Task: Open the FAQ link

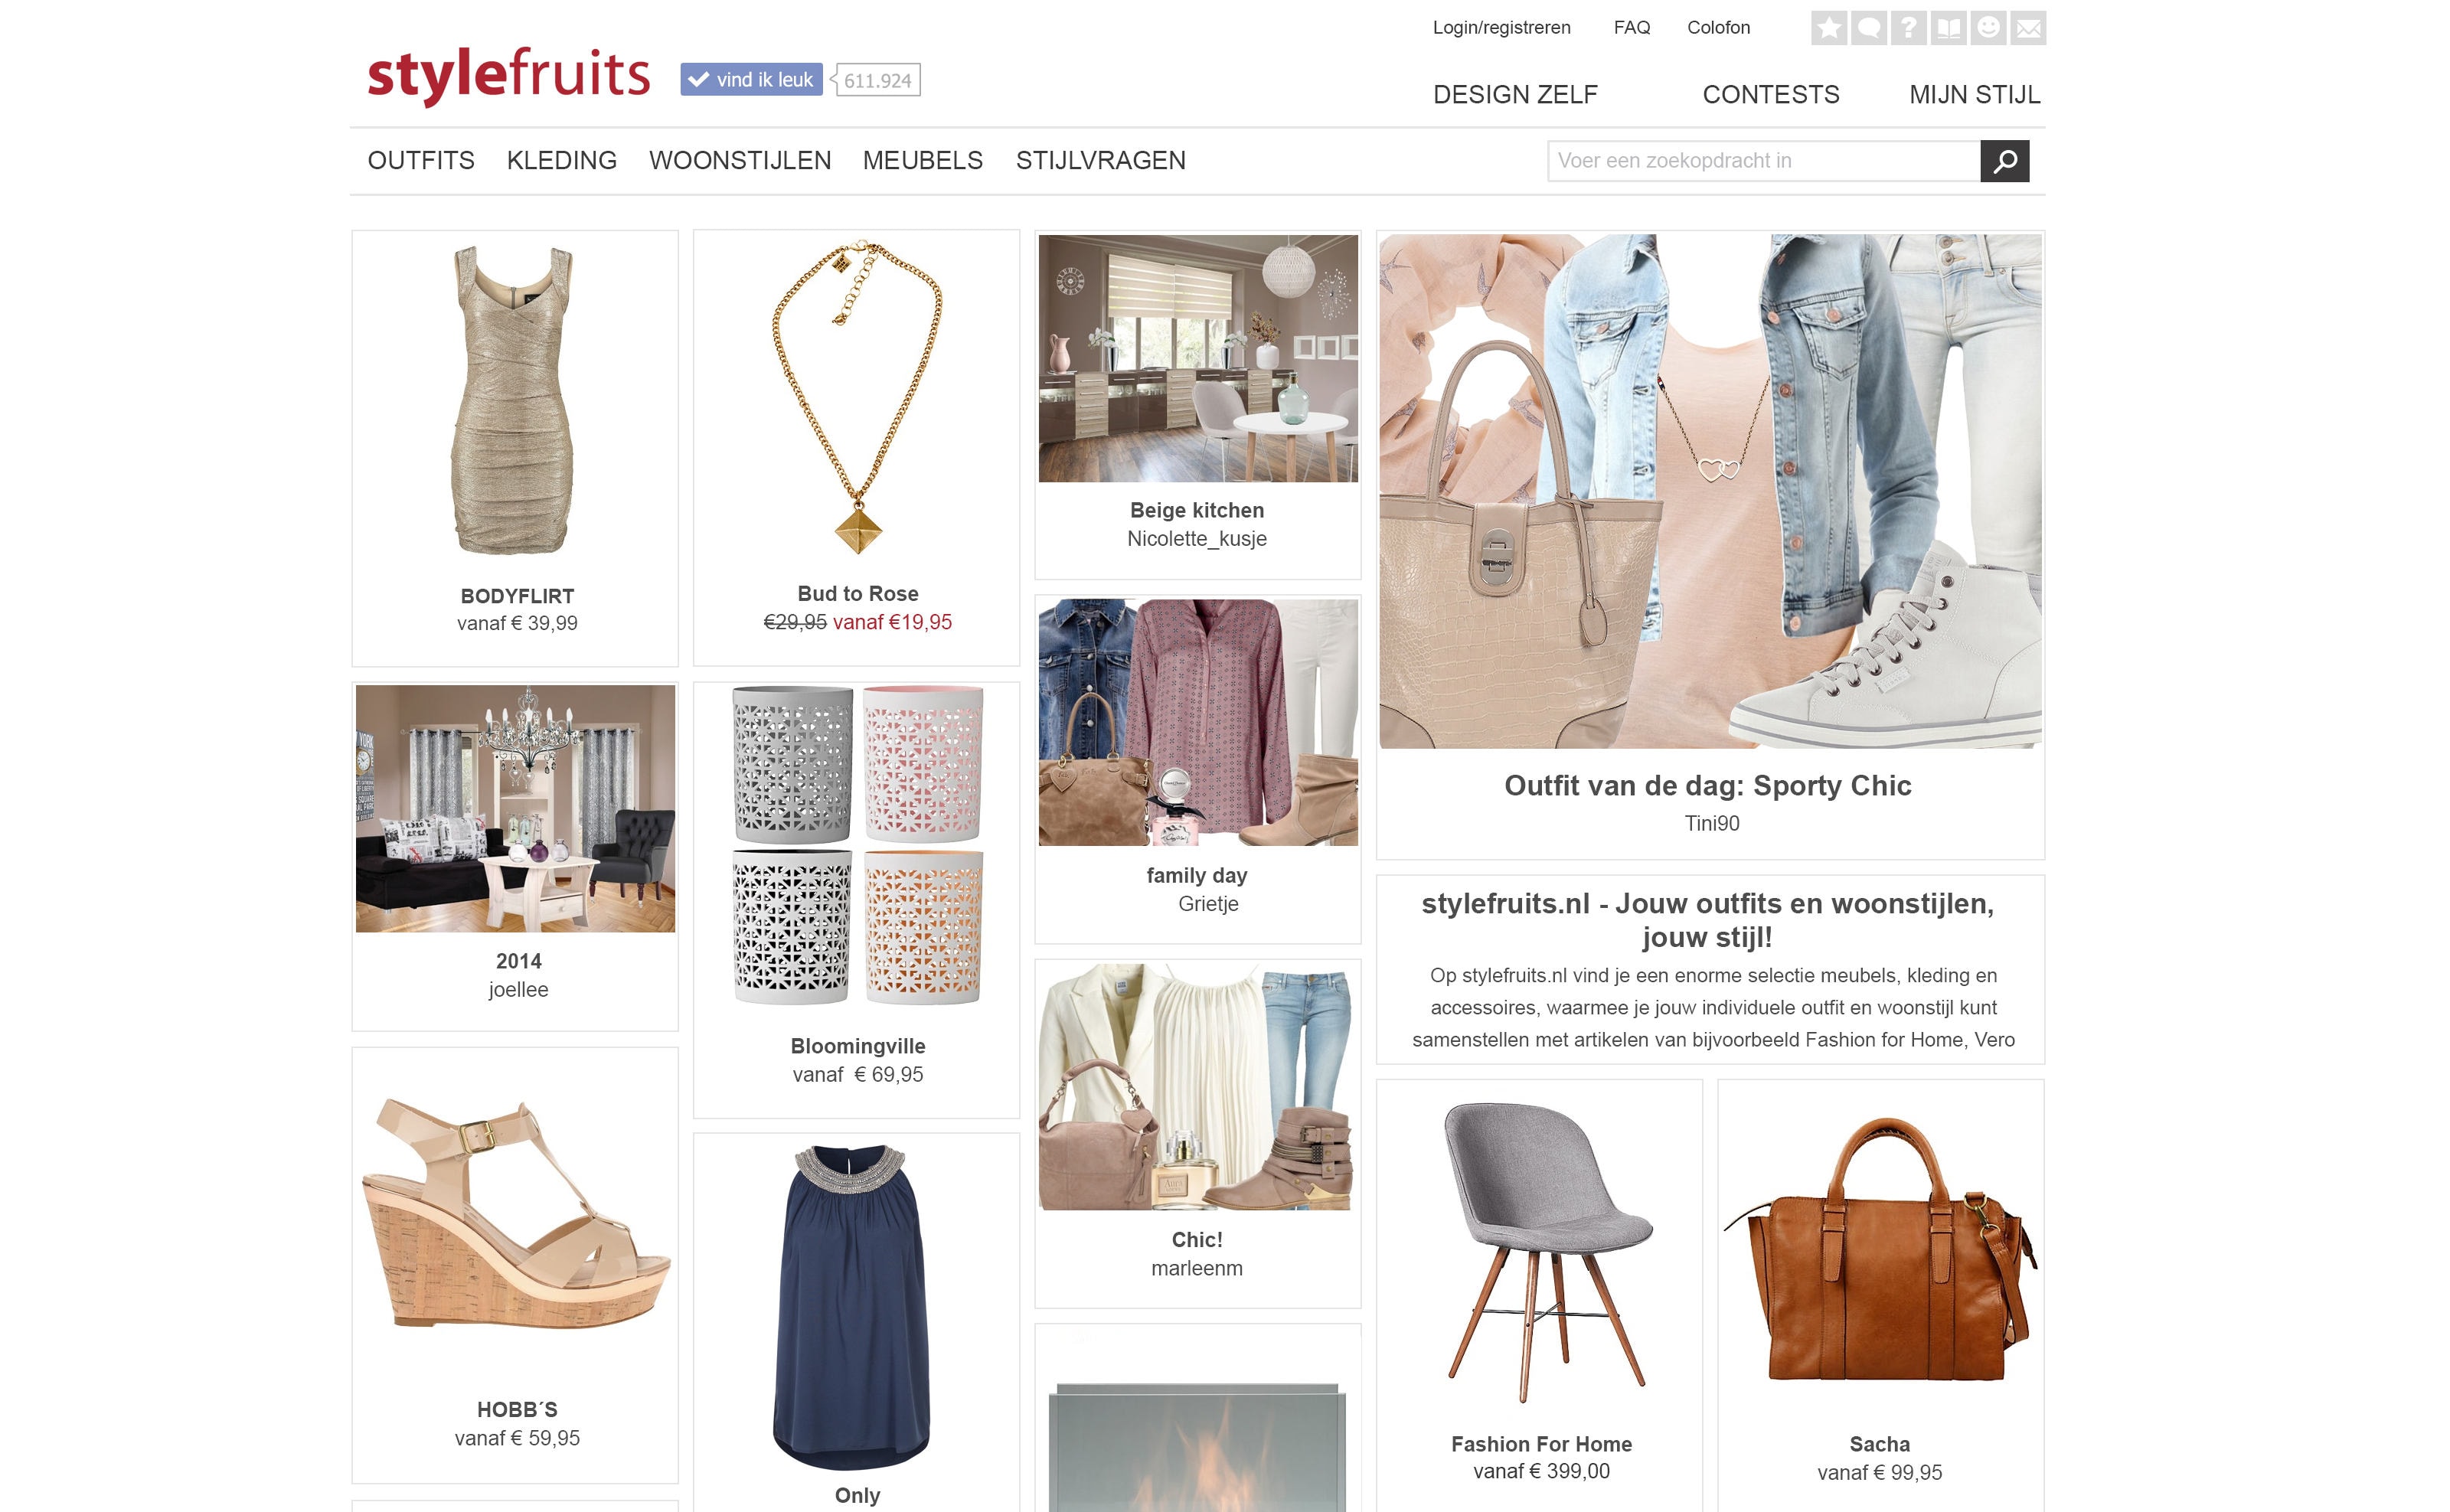Action: pyautogui.click(x=1631, y=28)
